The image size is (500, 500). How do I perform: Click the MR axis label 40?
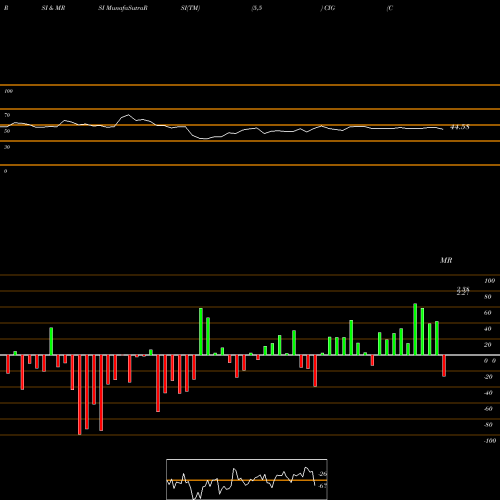click(x=488, y=329)
